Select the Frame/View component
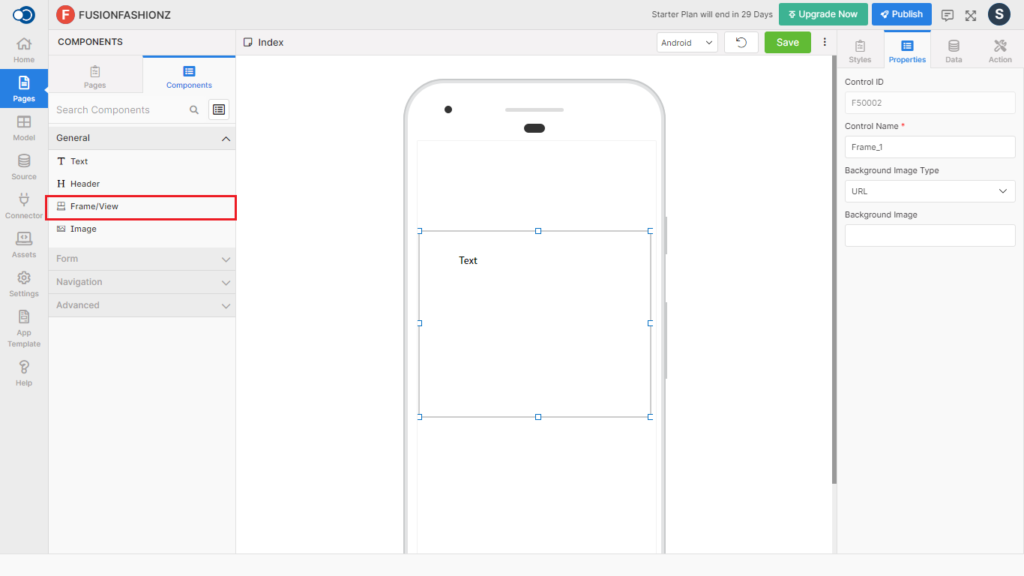 tap(142, 206)
